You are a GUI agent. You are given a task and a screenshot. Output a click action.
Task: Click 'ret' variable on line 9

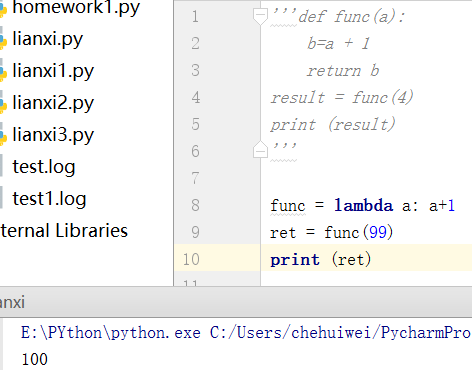pyautogui.click(x=283, y=233)
